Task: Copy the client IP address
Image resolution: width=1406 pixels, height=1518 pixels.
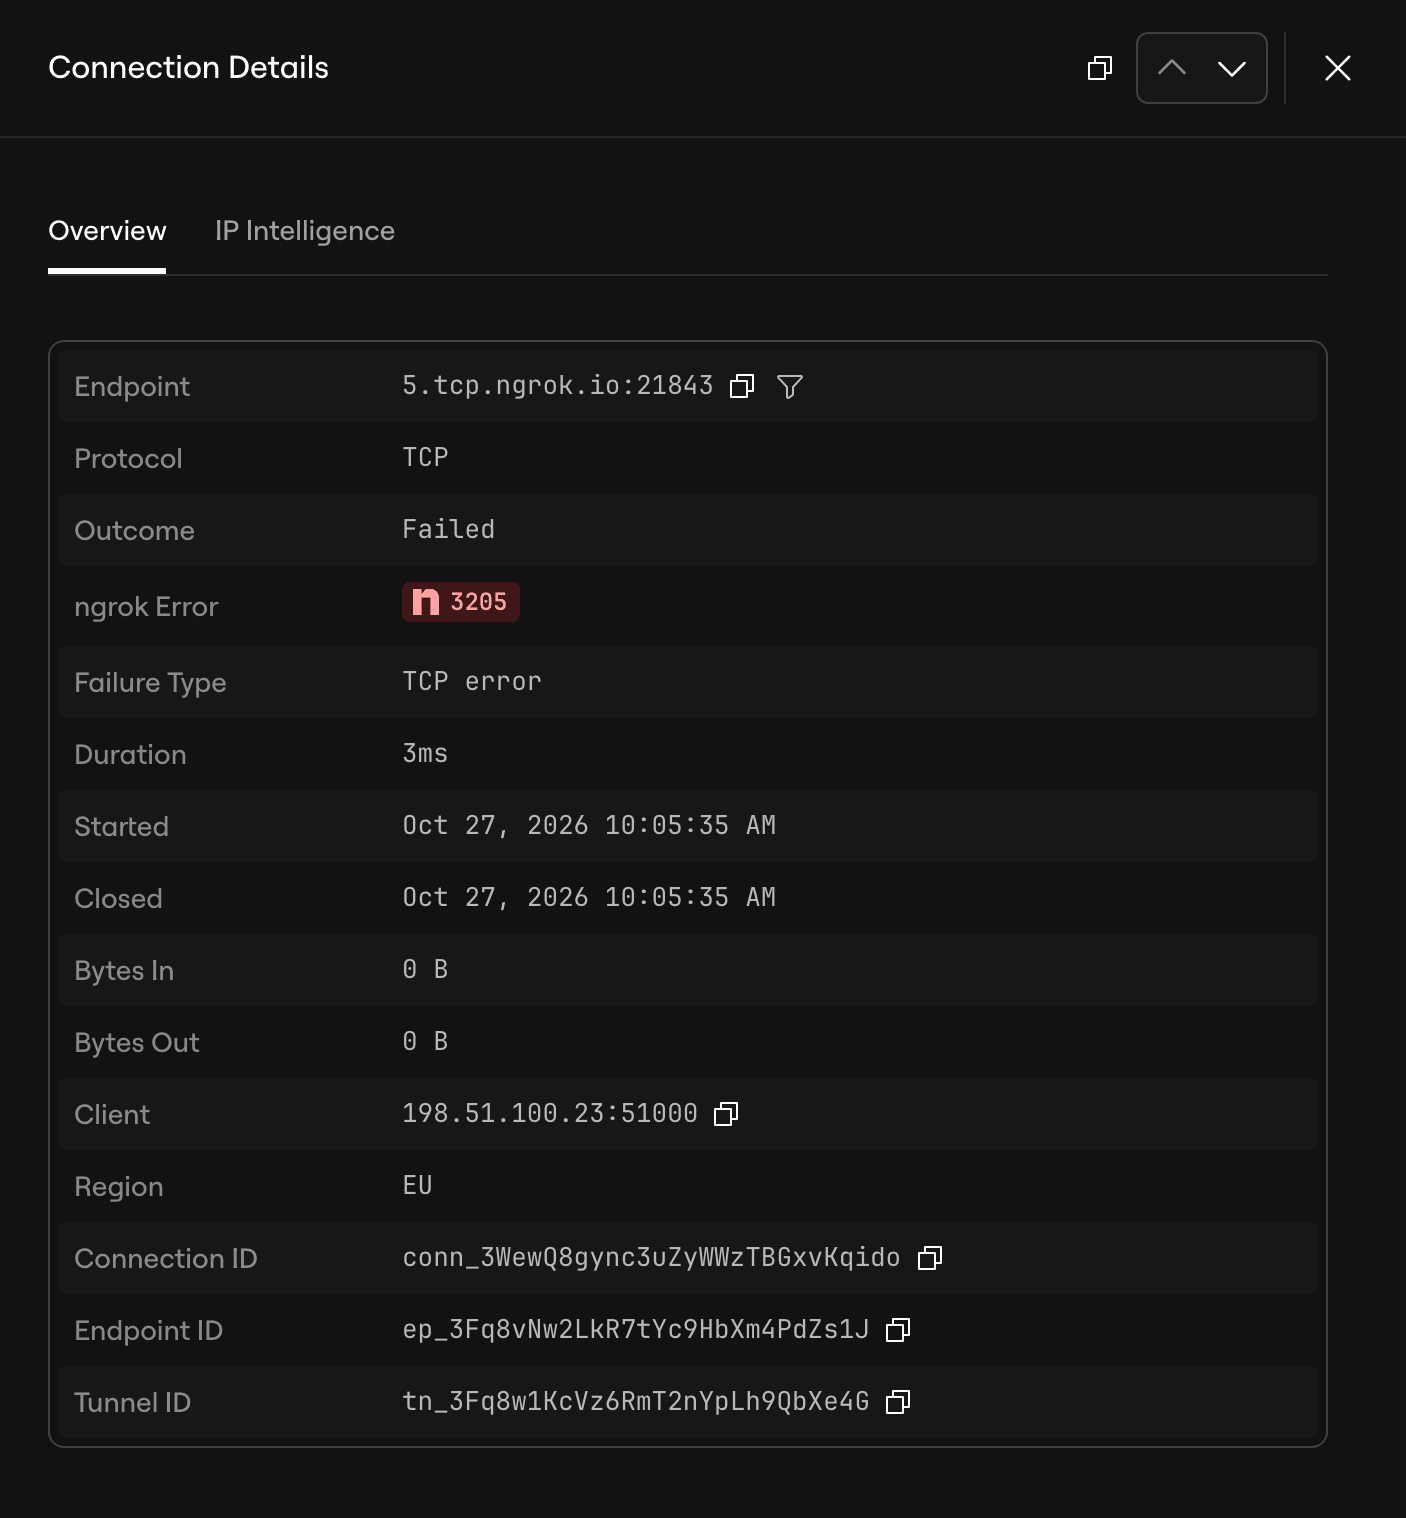Action: click(726, 1114)
